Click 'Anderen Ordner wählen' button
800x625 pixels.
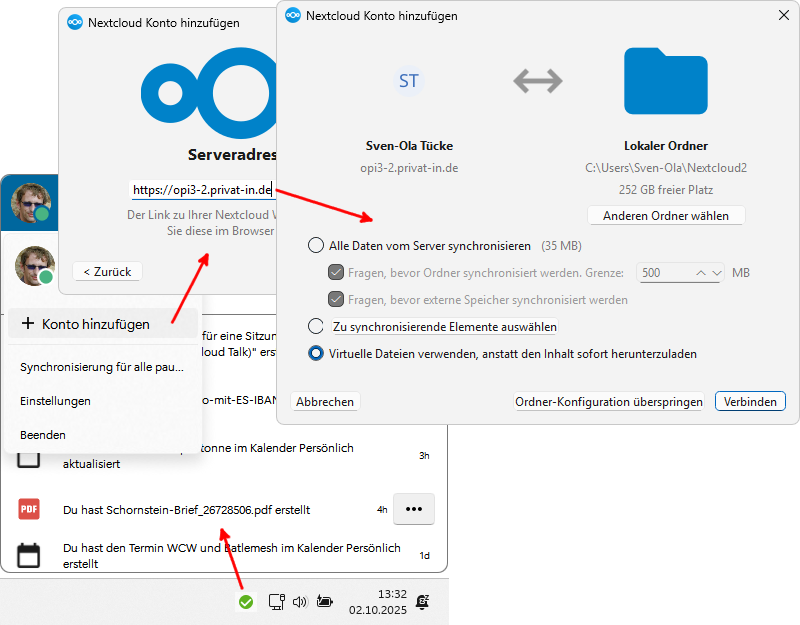(666, 216)
